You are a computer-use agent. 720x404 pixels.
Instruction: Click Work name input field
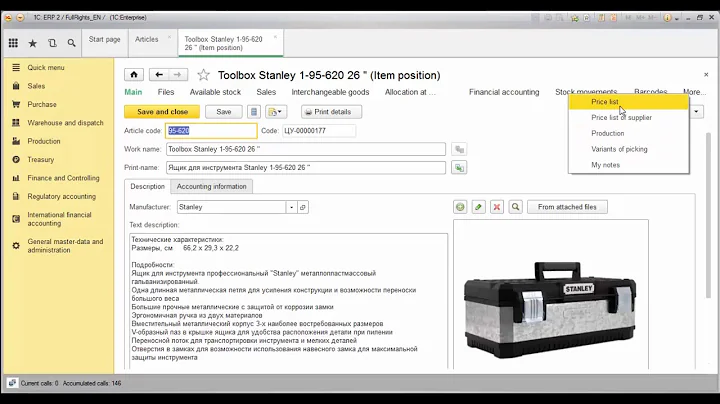306,149
